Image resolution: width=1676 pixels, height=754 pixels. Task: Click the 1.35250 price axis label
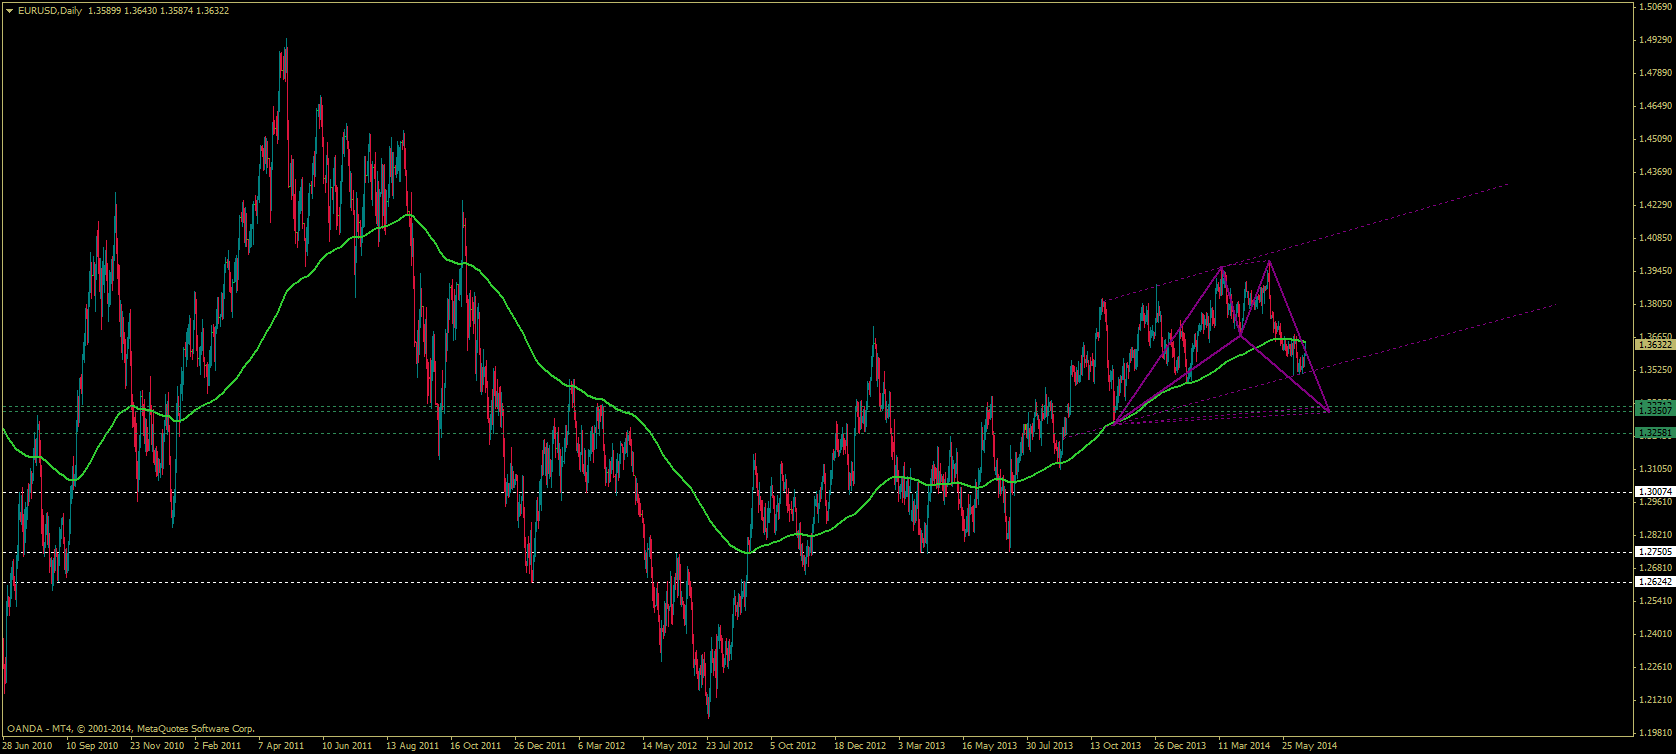click(x=1657, y=370)
